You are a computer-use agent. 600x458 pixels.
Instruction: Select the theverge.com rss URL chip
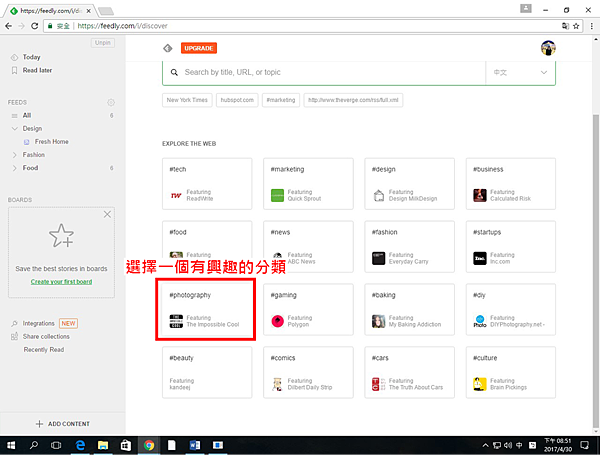353,100
